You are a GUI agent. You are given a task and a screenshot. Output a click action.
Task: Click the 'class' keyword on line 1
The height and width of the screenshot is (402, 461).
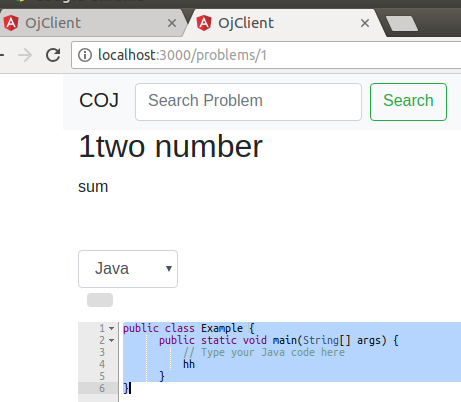pos(180,328)
